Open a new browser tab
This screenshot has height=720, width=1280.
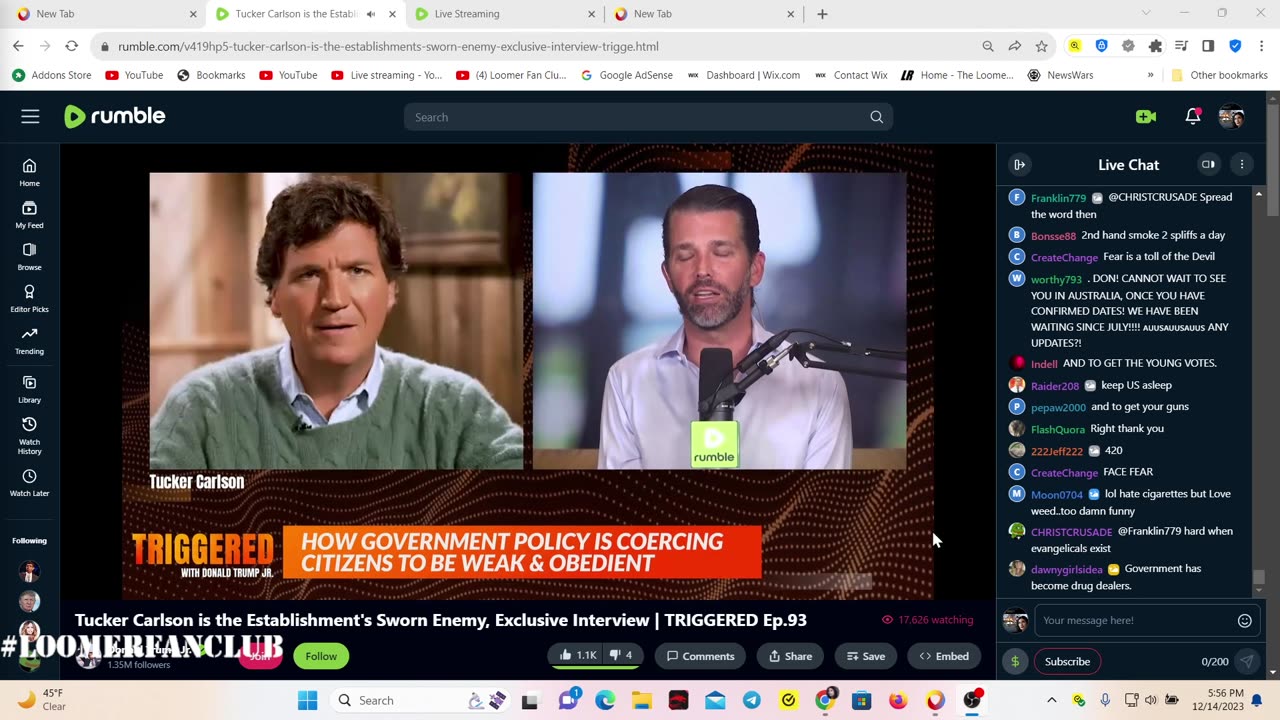coord(822,14)
